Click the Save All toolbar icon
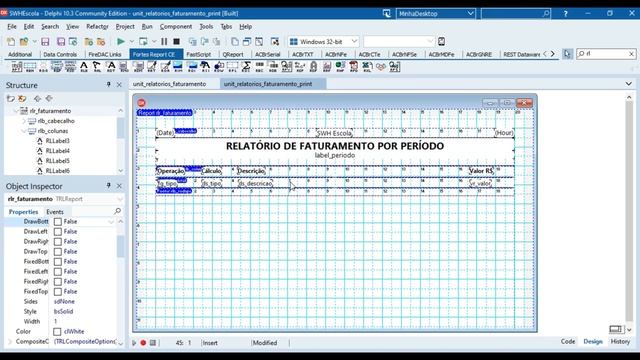 [x=61, y=42]
